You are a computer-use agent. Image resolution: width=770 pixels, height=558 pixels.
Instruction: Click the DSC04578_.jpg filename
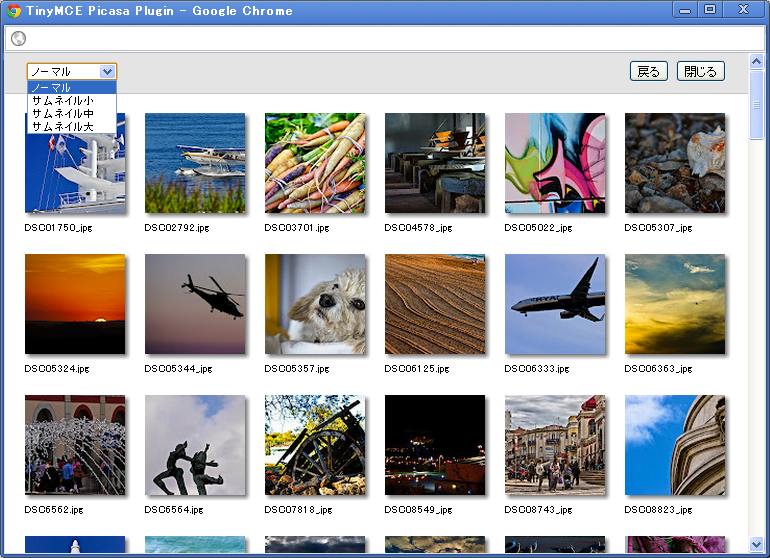418,228
